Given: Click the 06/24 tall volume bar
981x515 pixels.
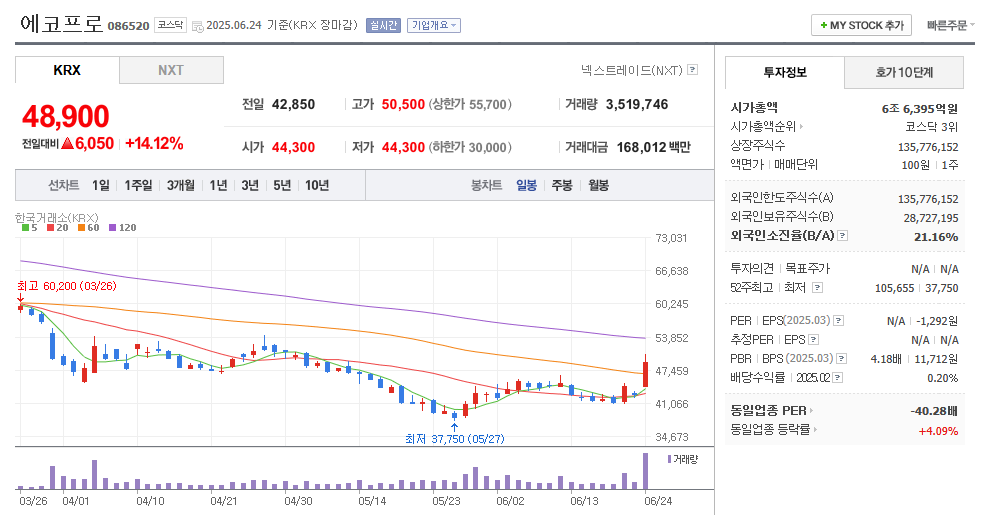Looking at the screenshot, I should coord(646,471).
